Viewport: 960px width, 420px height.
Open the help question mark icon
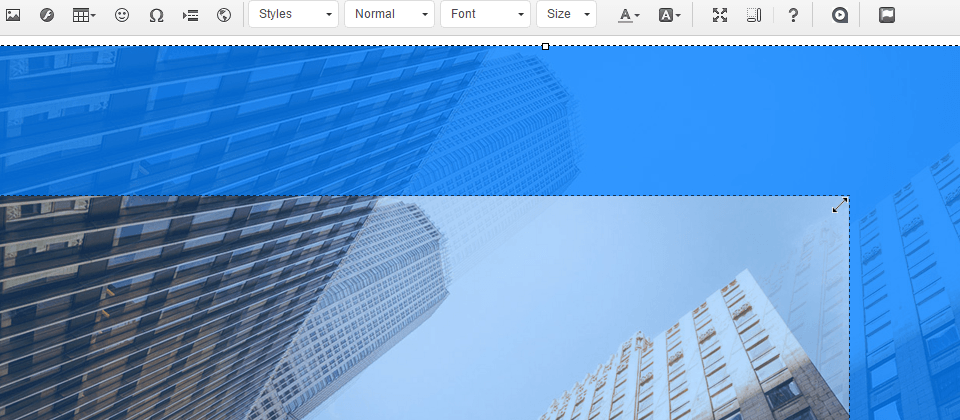793,15
